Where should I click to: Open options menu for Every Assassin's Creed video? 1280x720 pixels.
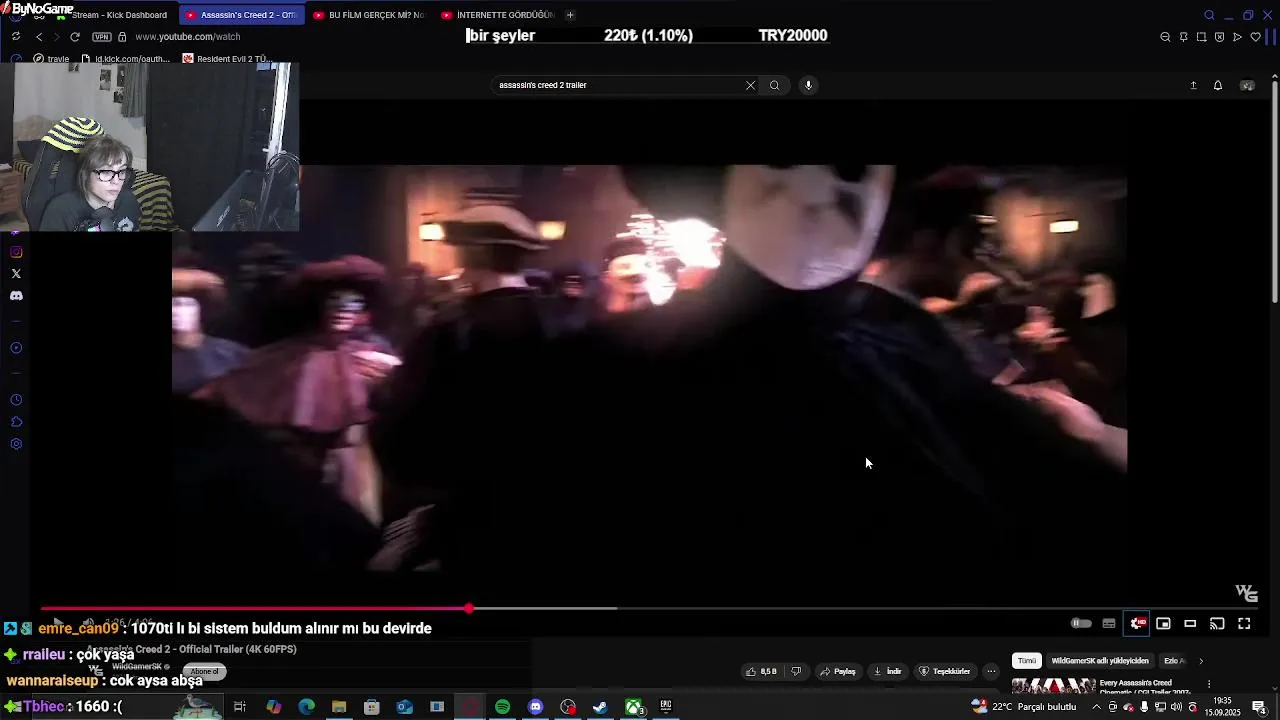click(1209, 686)
